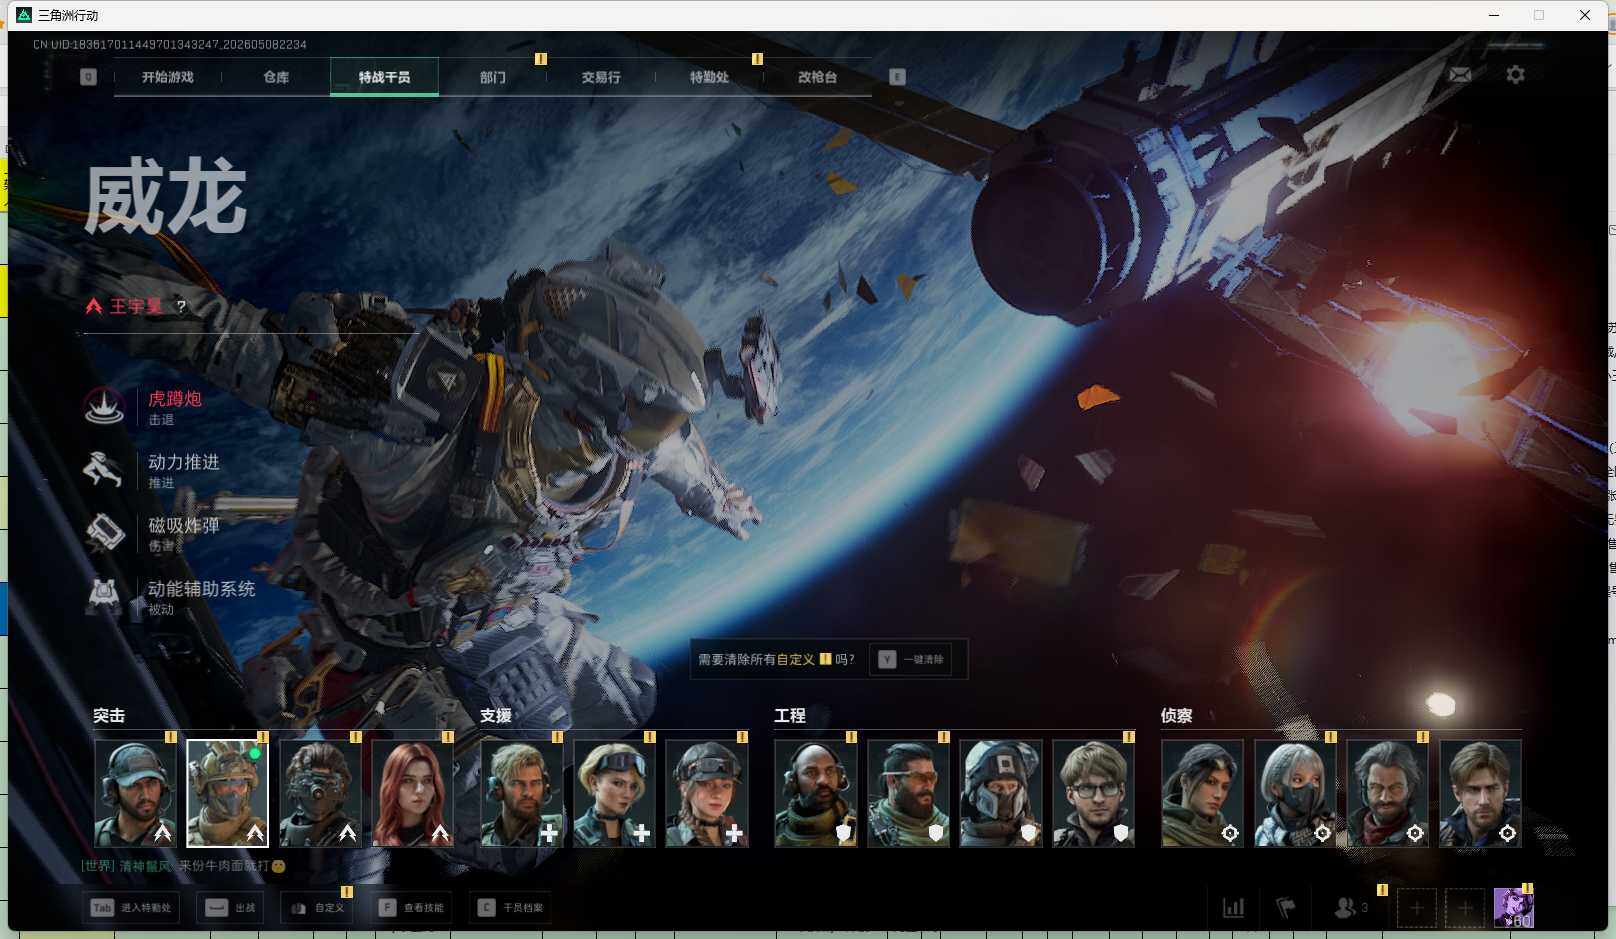Viewport: 1616px width, 939px height.
Task: Click the E next-tab key icon
Action: pyautogui.click(x=897, y=77)
